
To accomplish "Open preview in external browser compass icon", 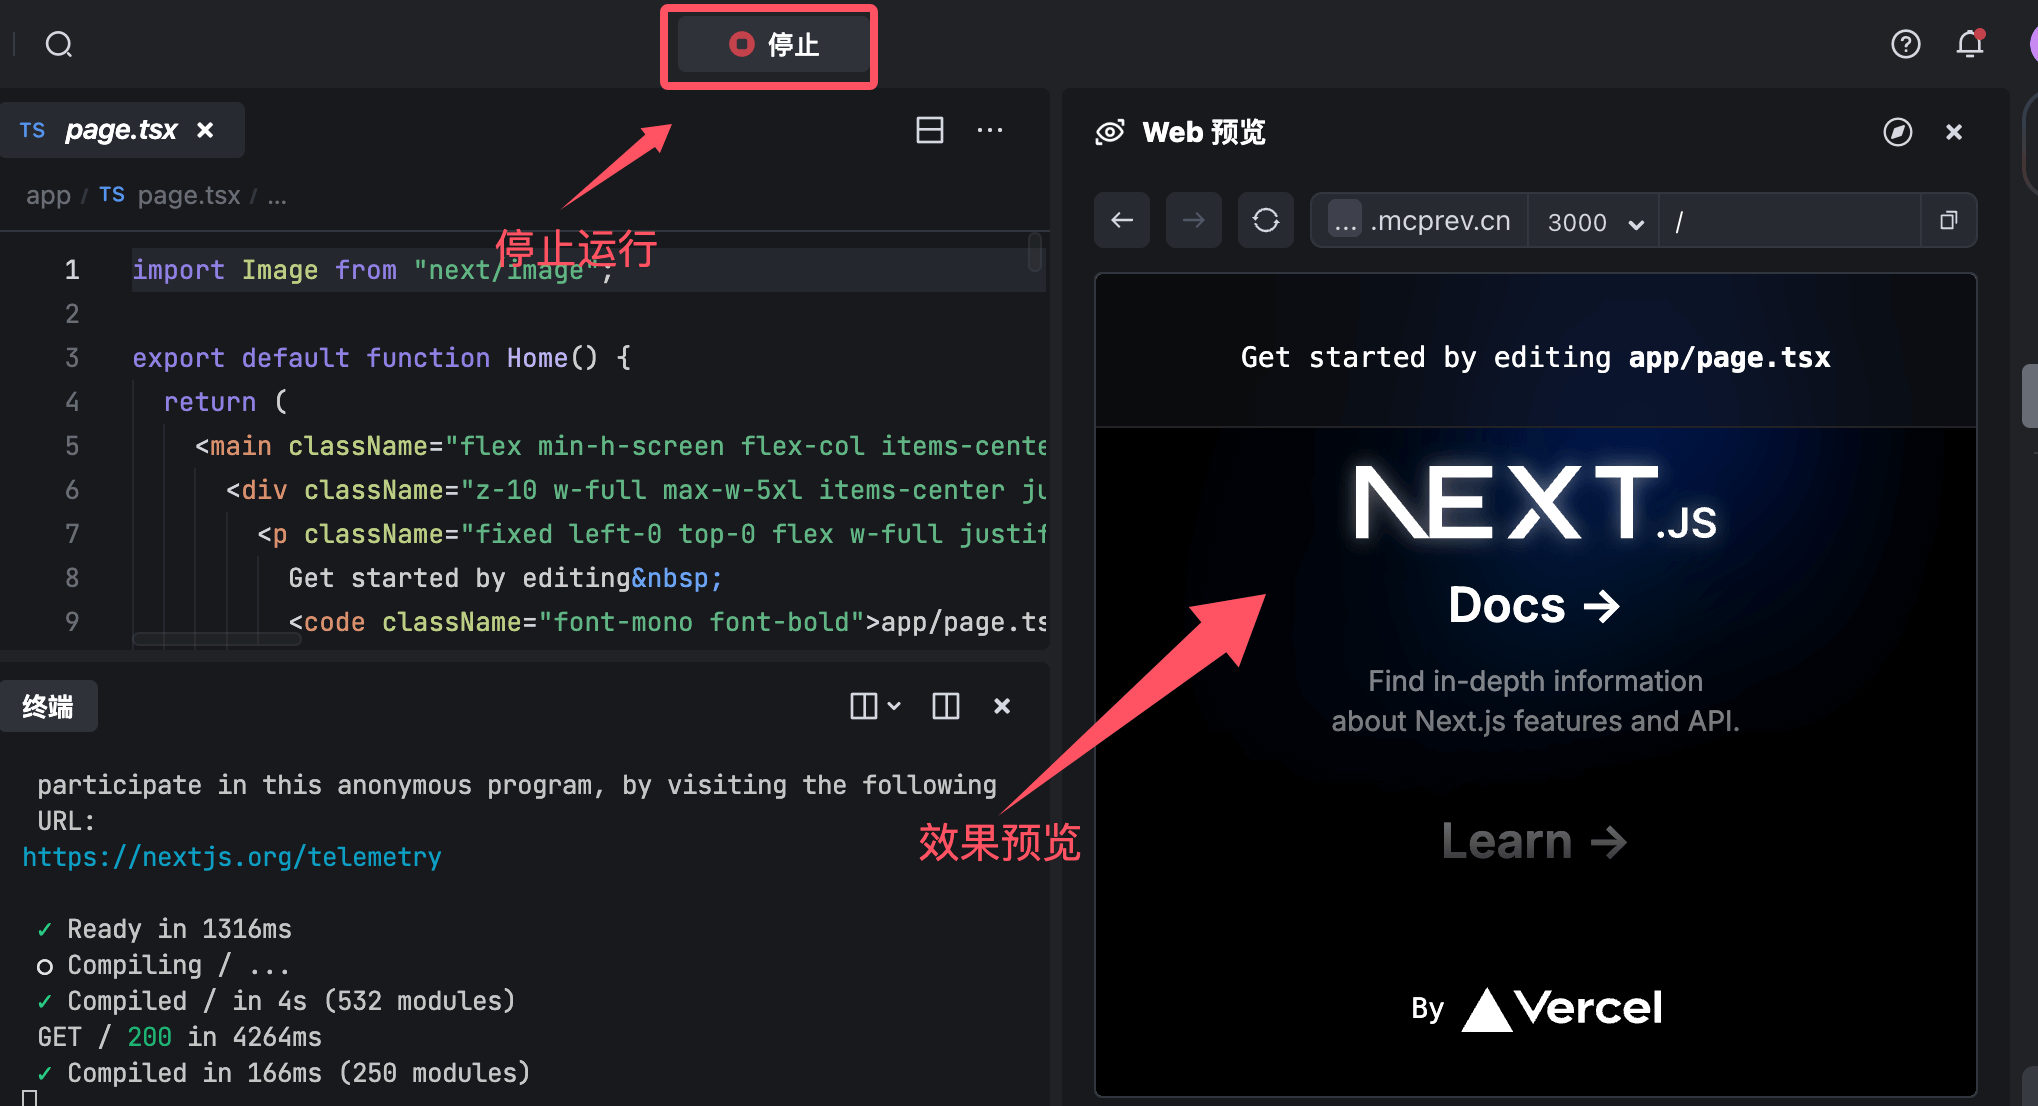I will click(x=1897, y=132).
